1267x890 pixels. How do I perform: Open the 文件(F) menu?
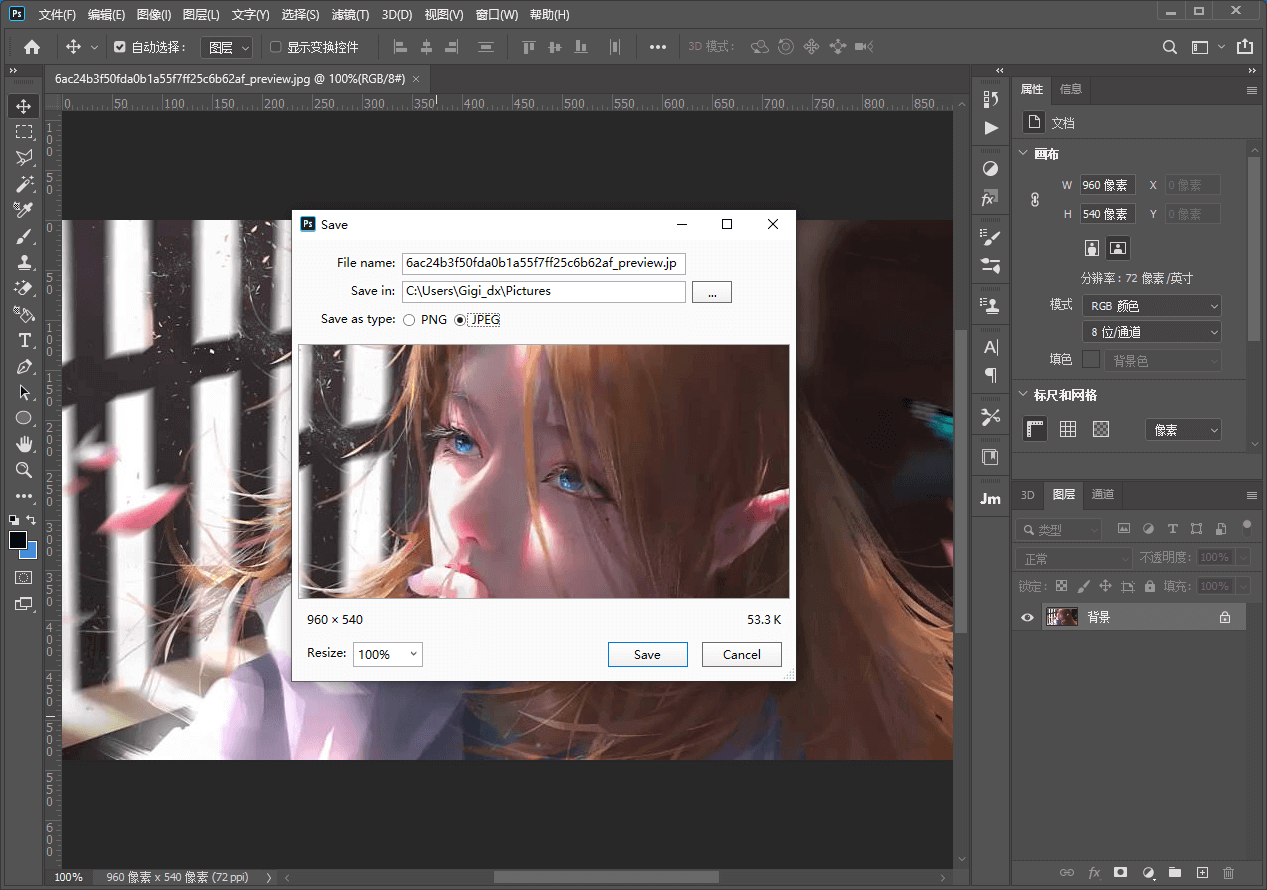[57, 15]
